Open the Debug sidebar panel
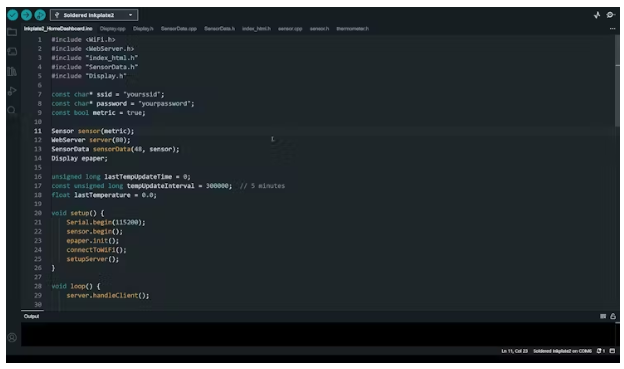The width and height of the screenshot is (624, 369). pyautogui.click(x=12, y=91)
